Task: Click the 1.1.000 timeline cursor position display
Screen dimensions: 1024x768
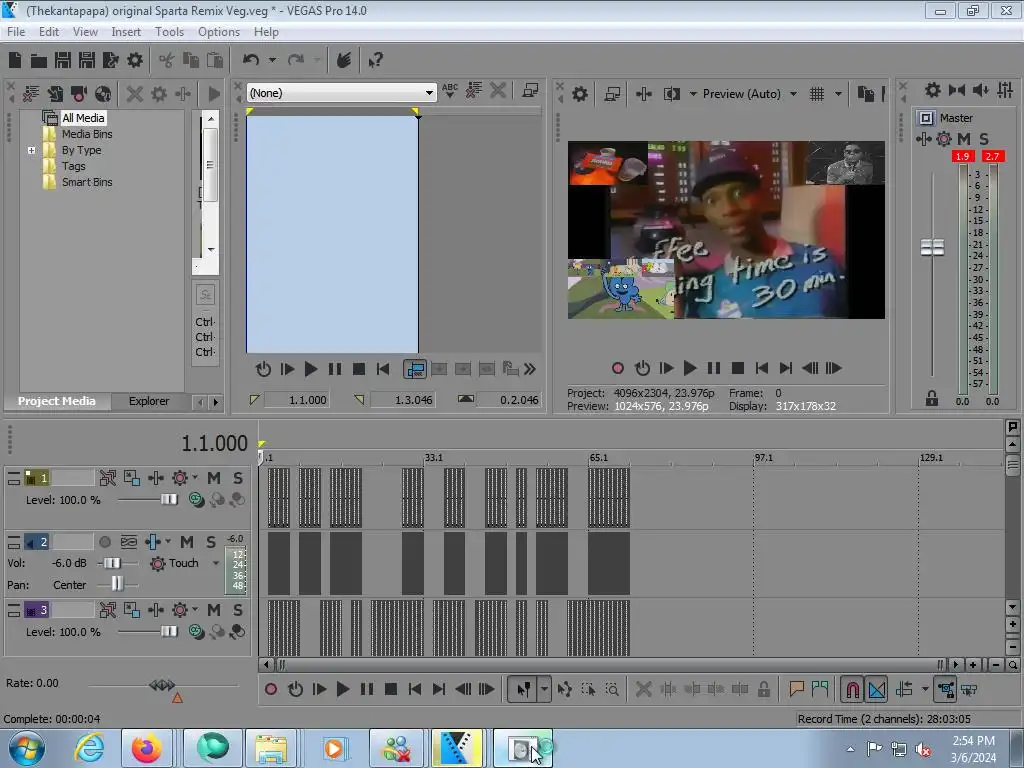Action: (x=214, y=443)
